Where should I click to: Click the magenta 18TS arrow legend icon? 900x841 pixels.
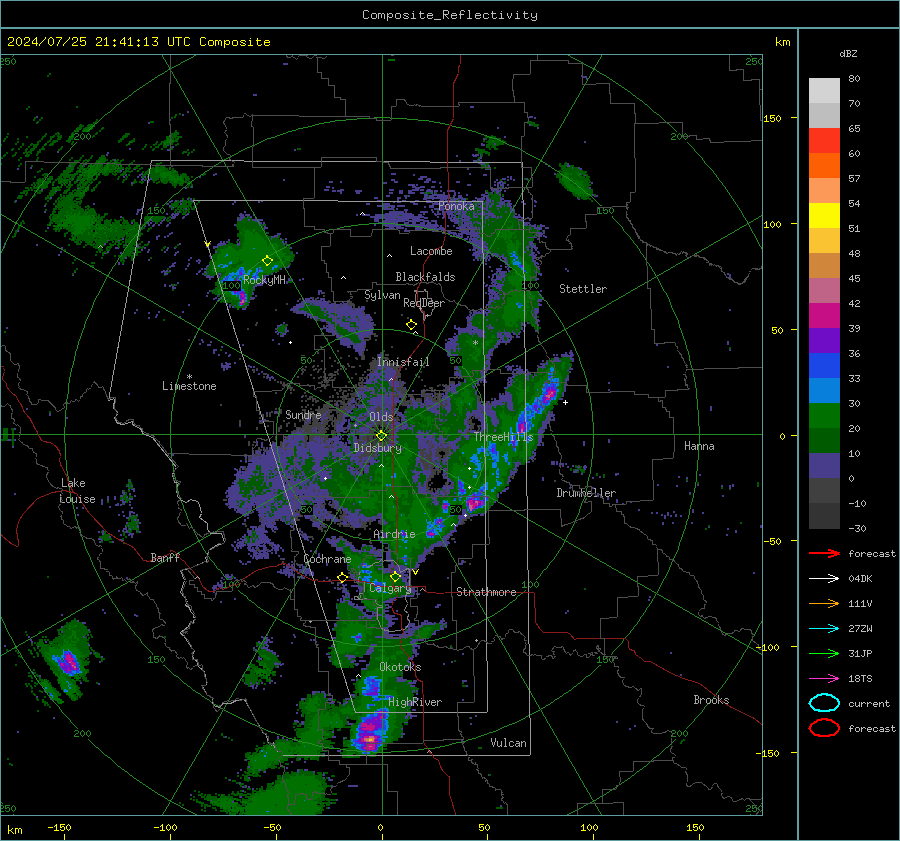[824, 678]
